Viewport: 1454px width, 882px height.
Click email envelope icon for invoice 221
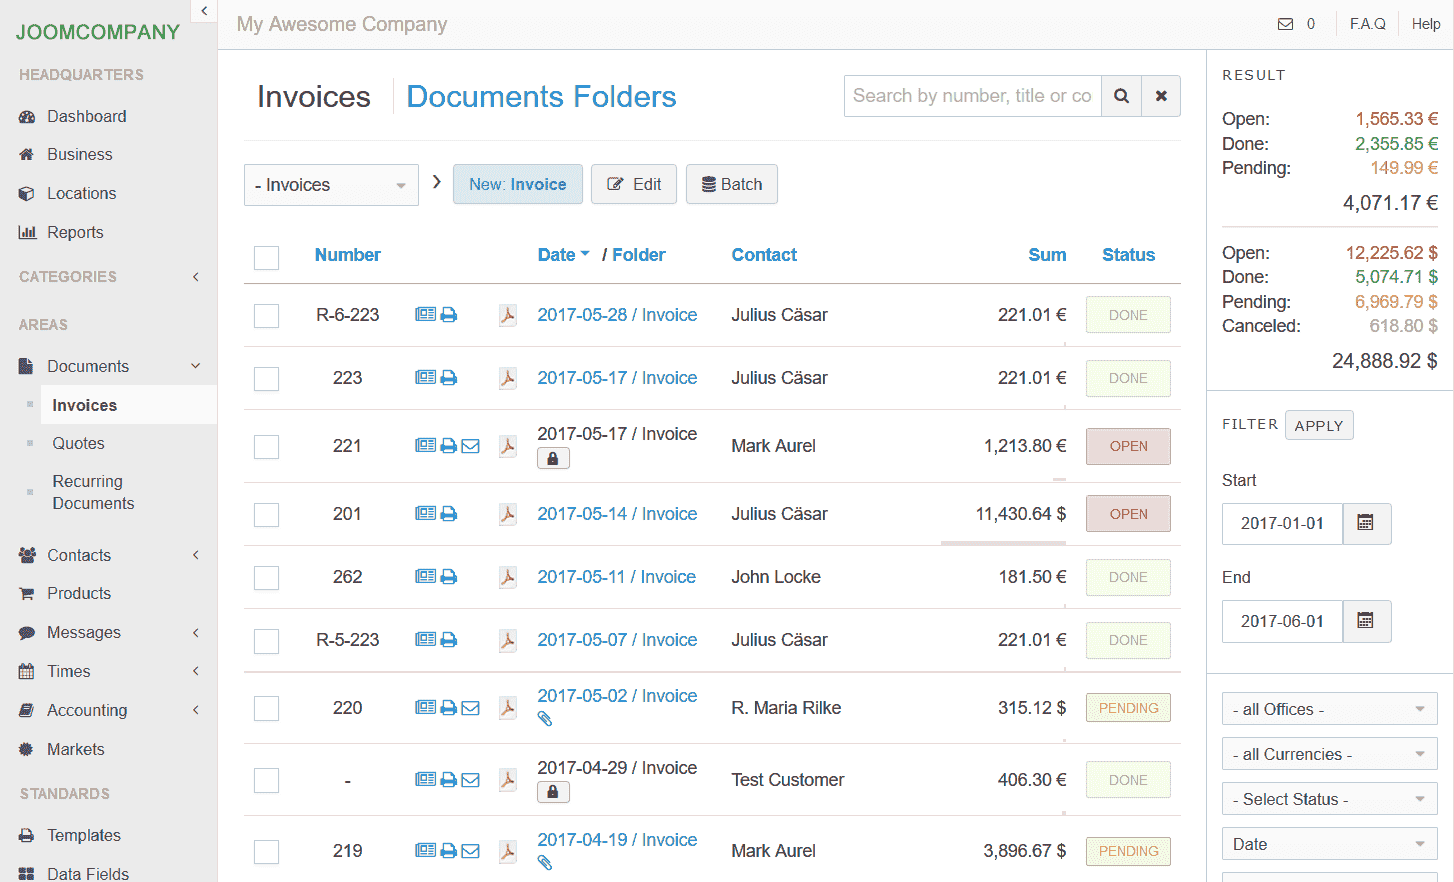click(x=470, y=446)
